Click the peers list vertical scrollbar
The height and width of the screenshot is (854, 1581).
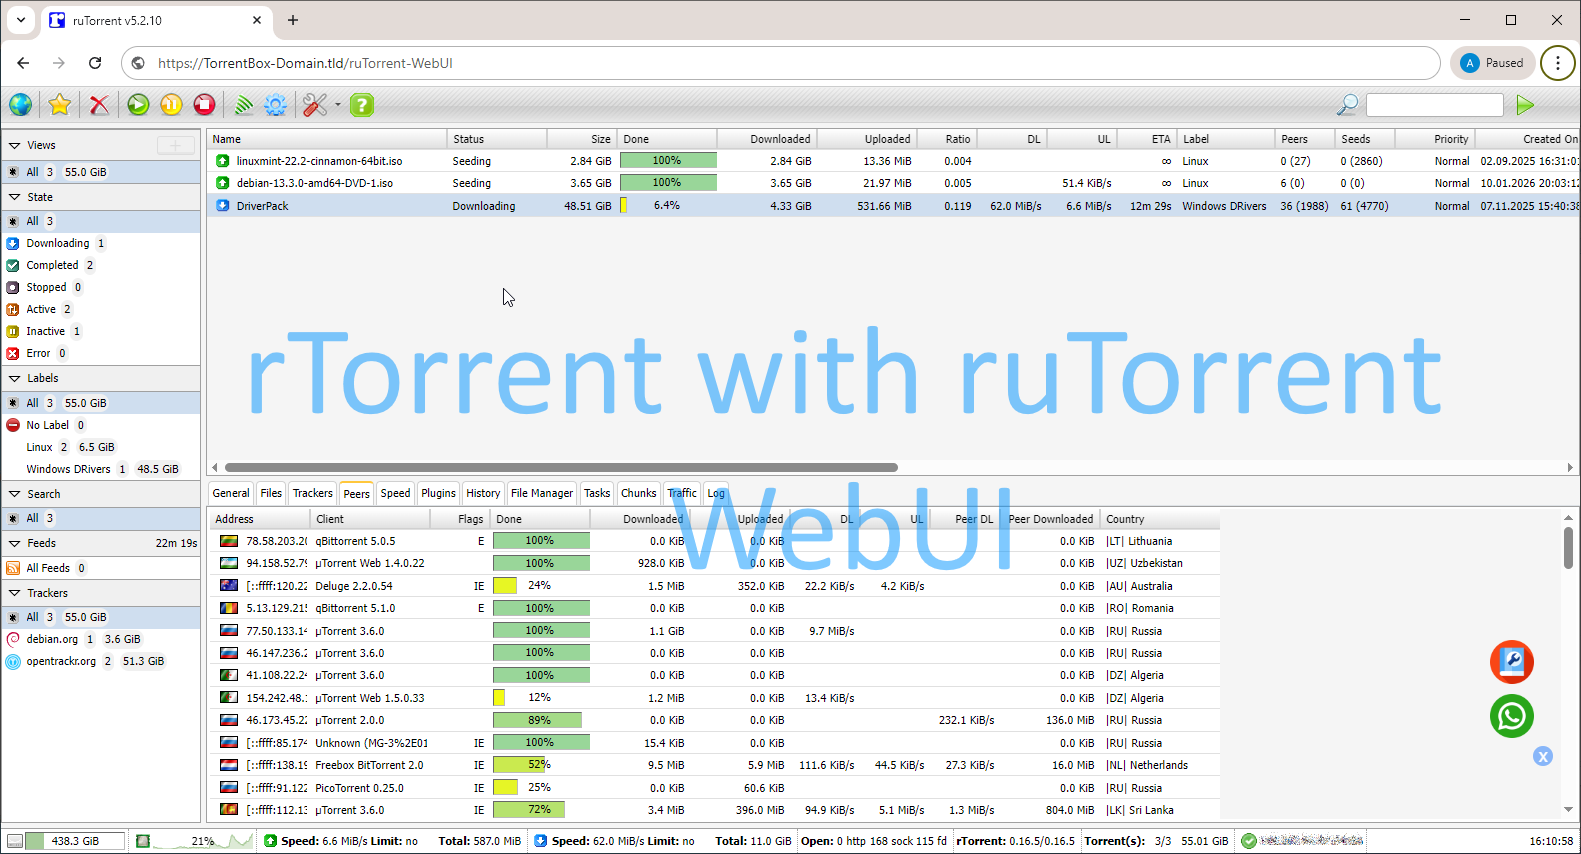click(1568, 548)
